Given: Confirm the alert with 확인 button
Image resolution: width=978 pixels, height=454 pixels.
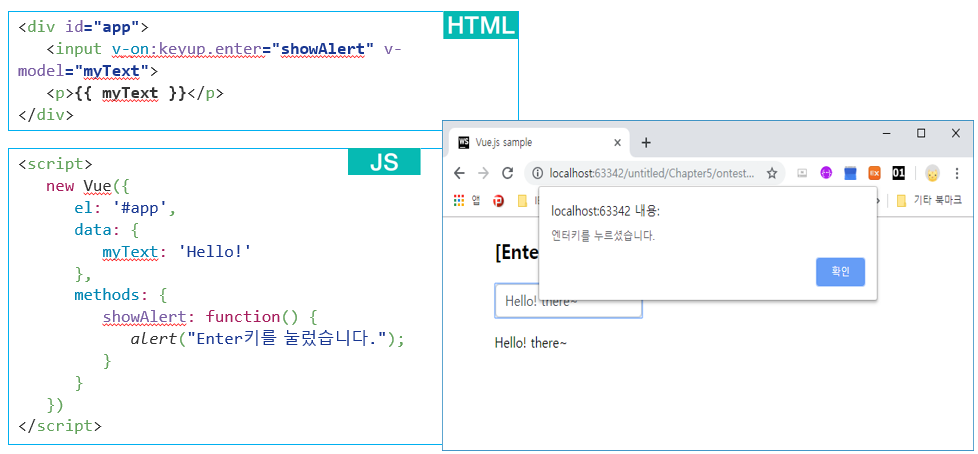Looking at the screenshot, I should point(840,272).
